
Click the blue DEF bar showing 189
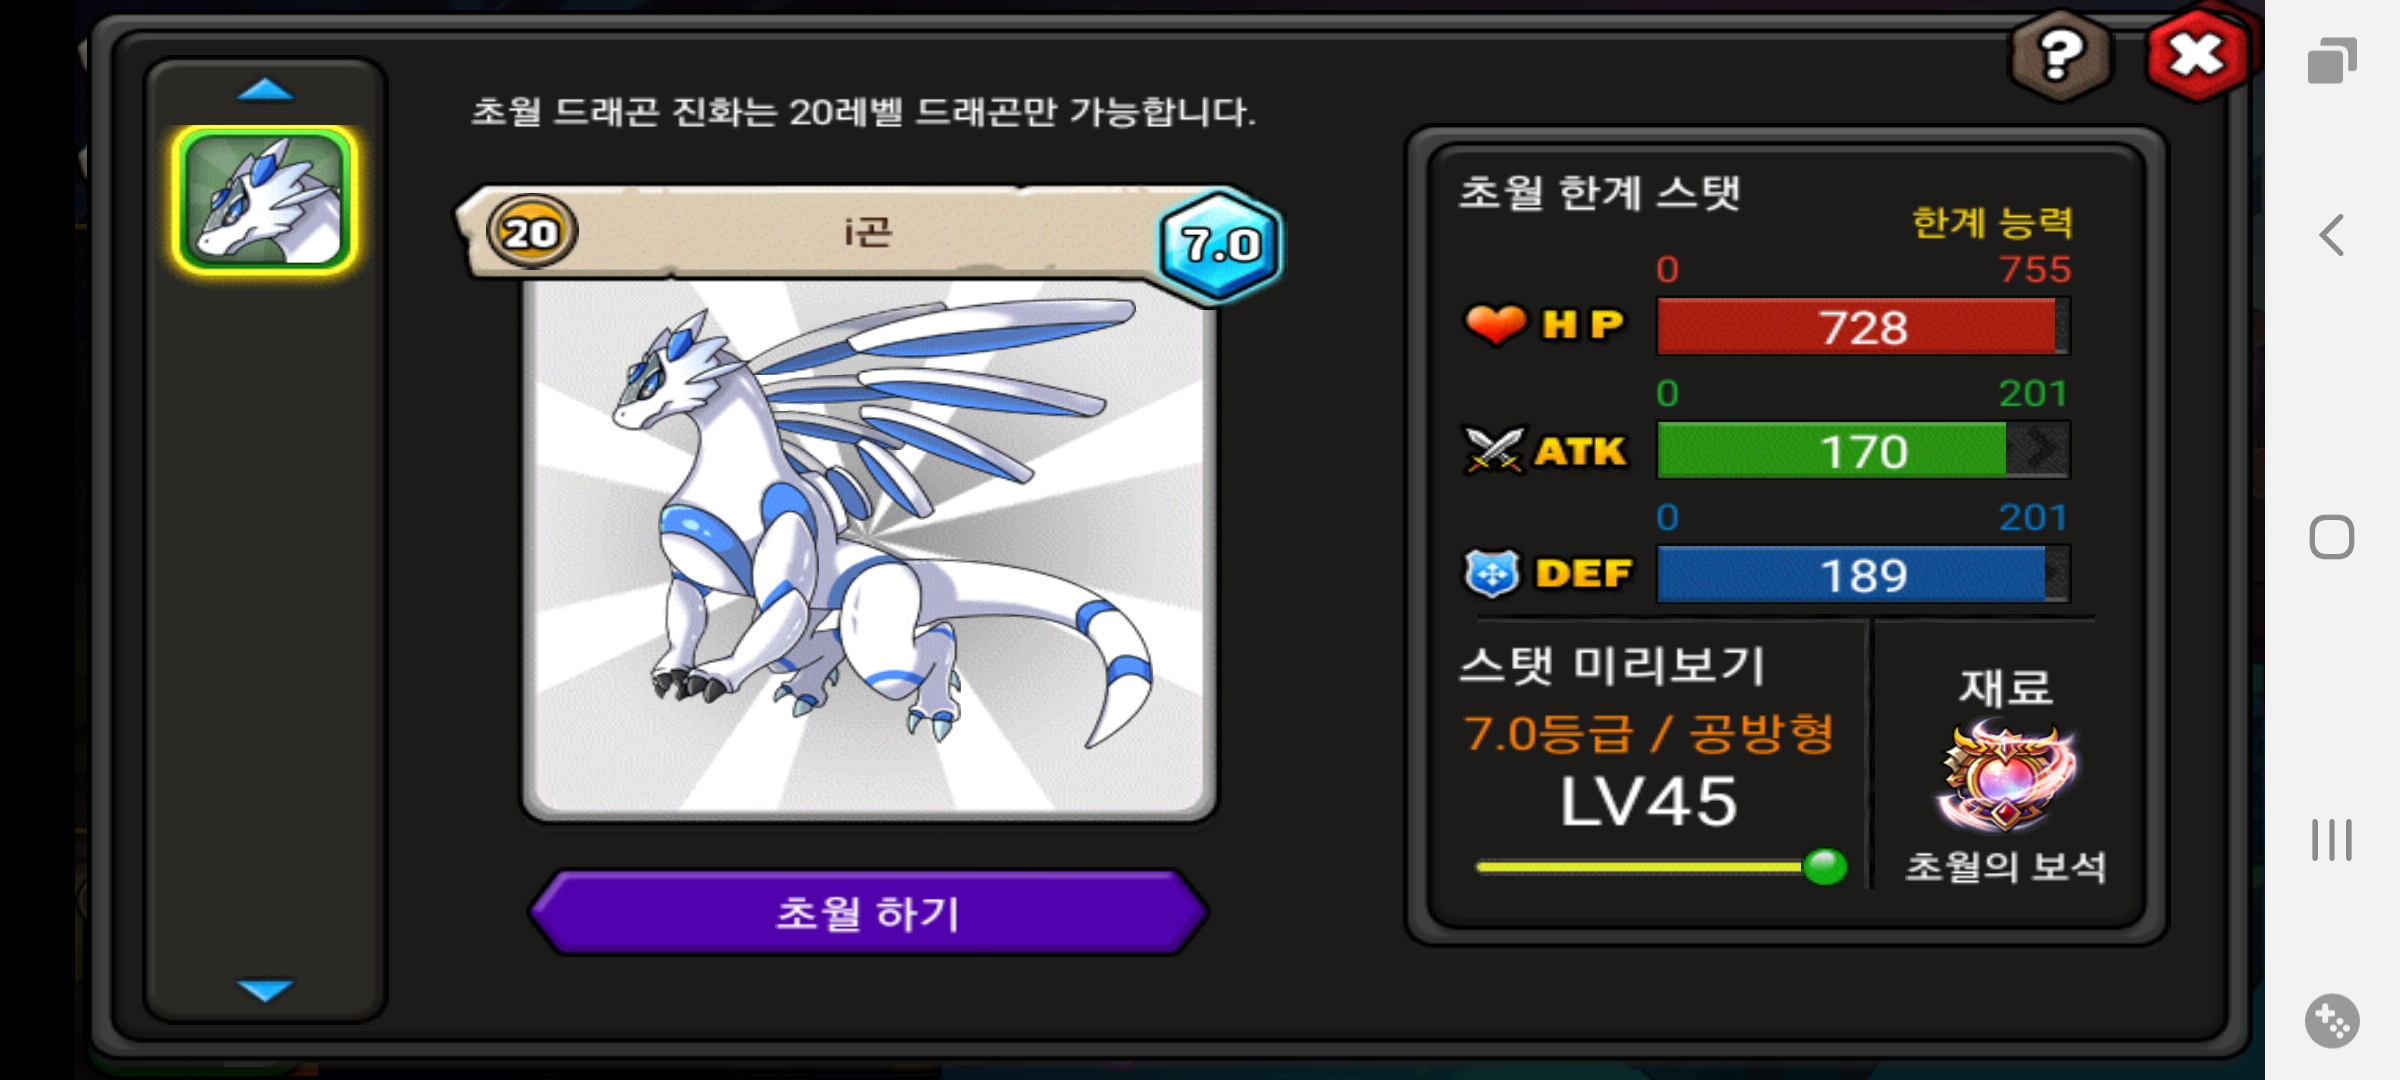point(1863,574)
